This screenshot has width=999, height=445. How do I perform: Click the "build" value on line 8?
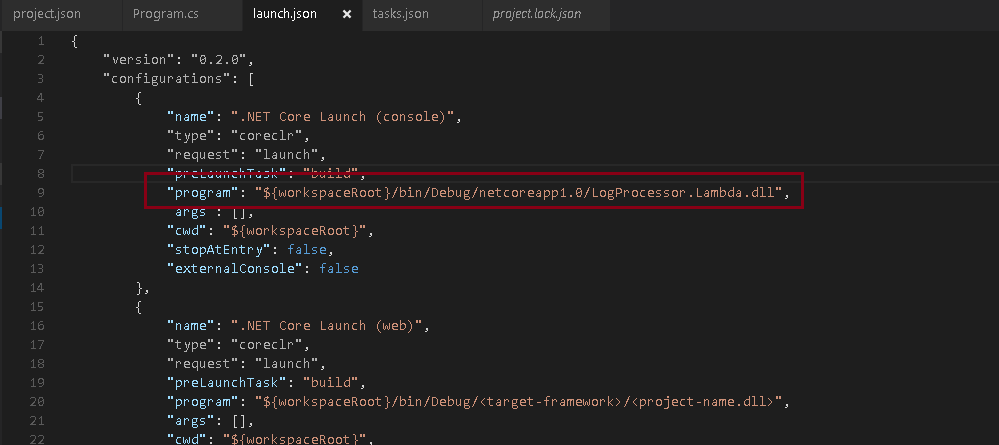click(x=330, y=173)
